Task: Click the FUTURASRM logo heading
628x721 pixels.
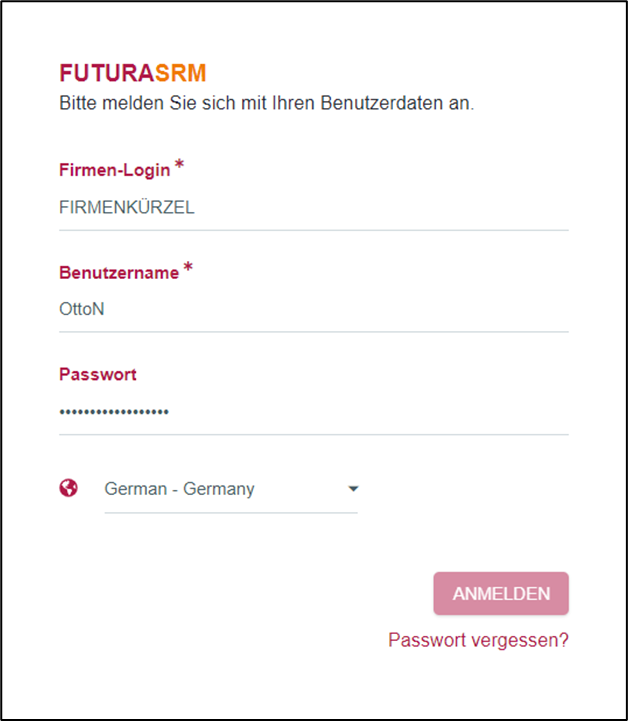Action: 133,74
